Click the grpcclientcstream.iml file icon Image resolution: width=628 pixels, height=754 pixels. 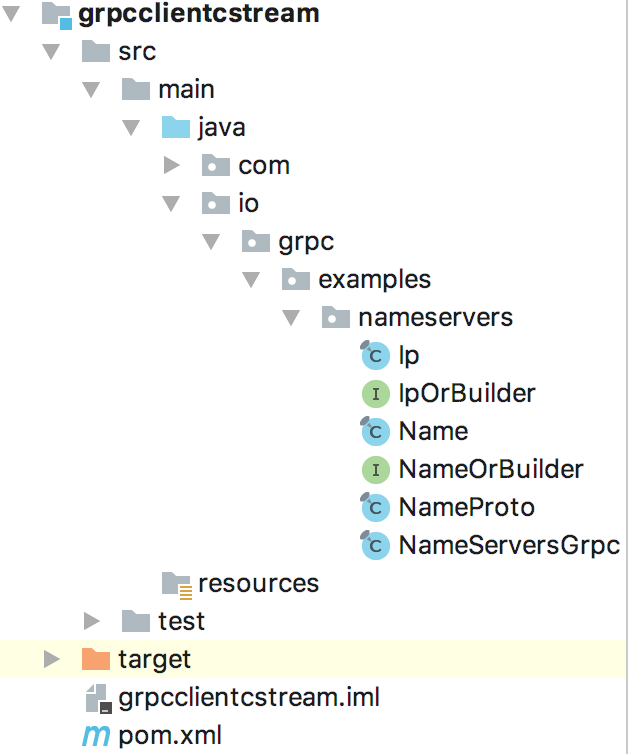tap(95, 697)
